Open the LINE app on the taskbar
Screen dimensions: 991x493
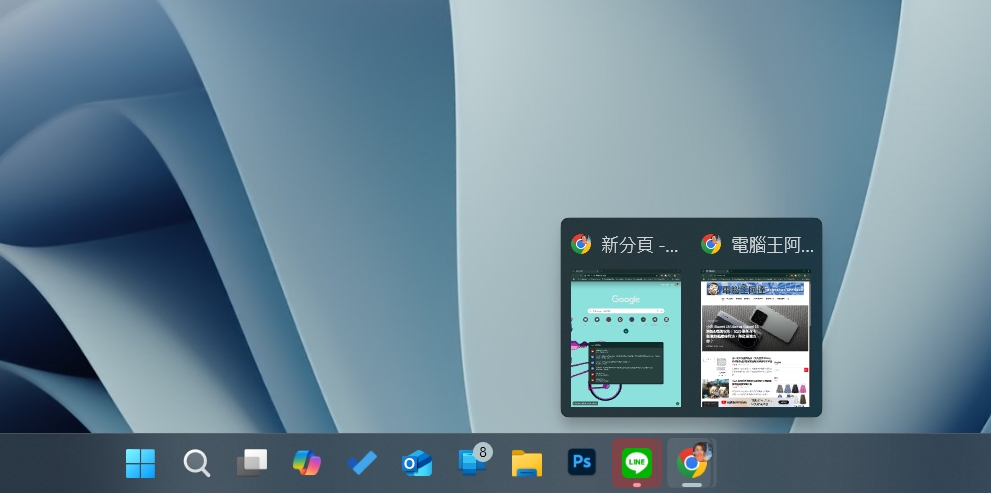coord(636,463)
